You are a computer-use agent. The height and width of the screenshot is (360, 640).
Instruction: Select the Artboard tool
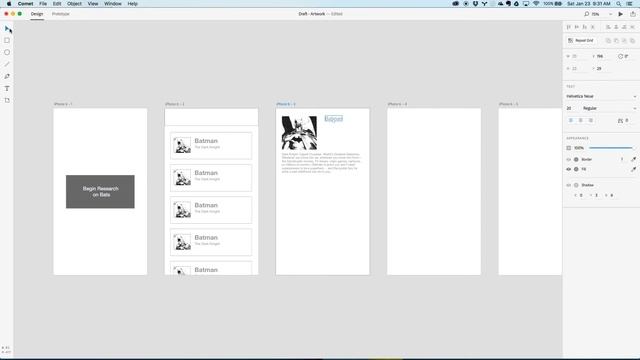7,100
